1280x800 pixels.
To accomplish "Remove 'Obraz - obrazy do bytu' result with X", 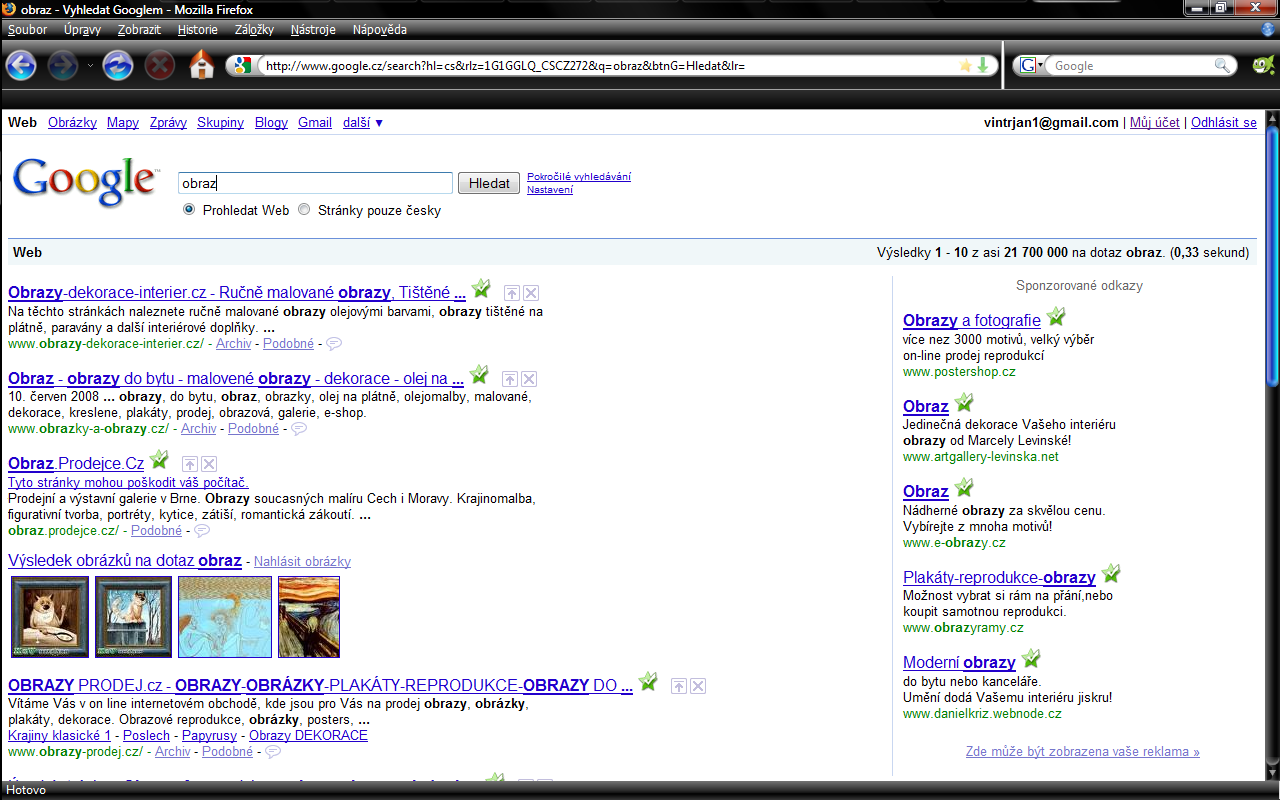I will click(529, 379).
